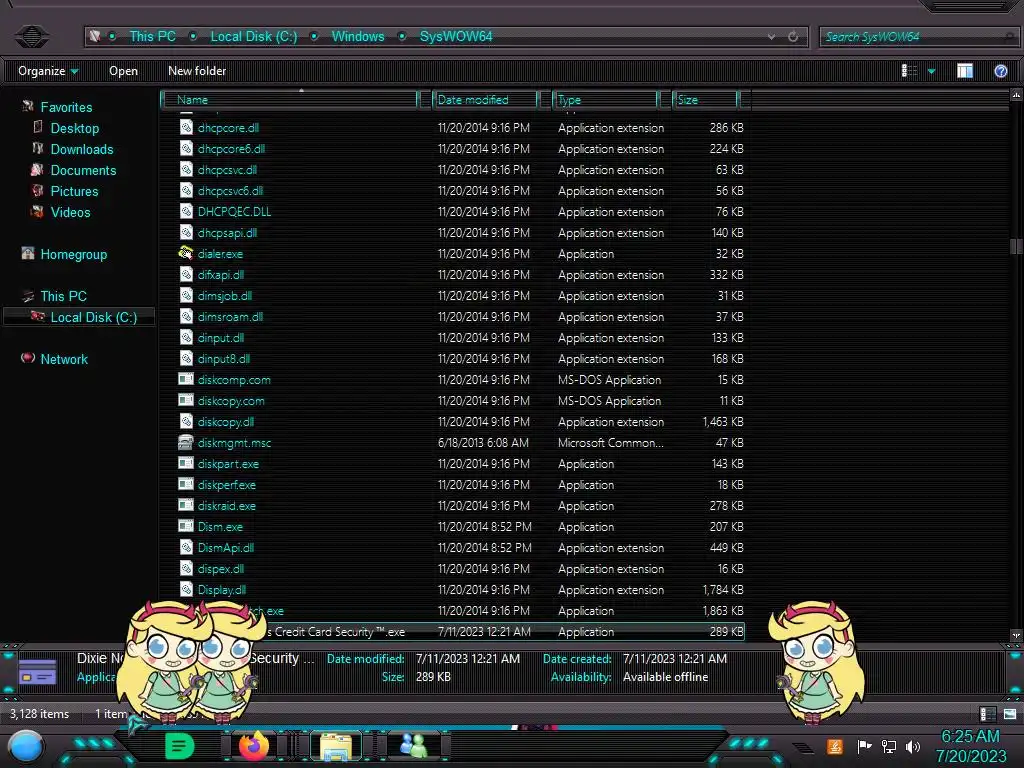The width and height of the screenshot is (1024, 768).
Task: Click the DHCPQEC.DLL file icon
Action: (x=186, y=212)
